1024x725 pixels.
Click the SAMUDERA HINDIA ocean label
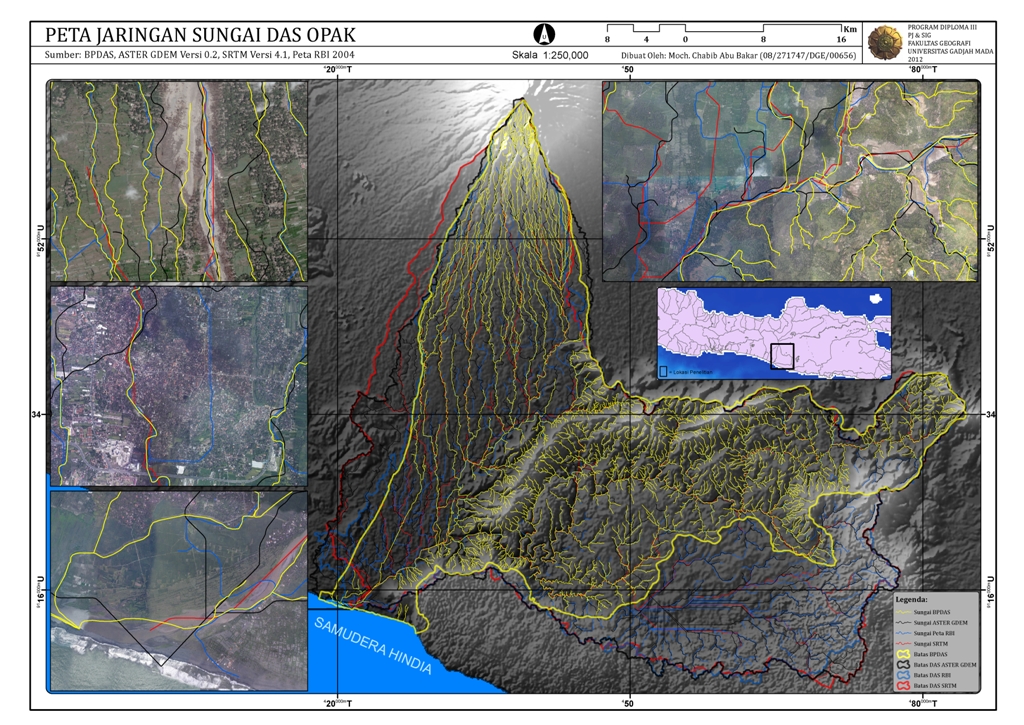pyautogui.click(x=373, y=646)
